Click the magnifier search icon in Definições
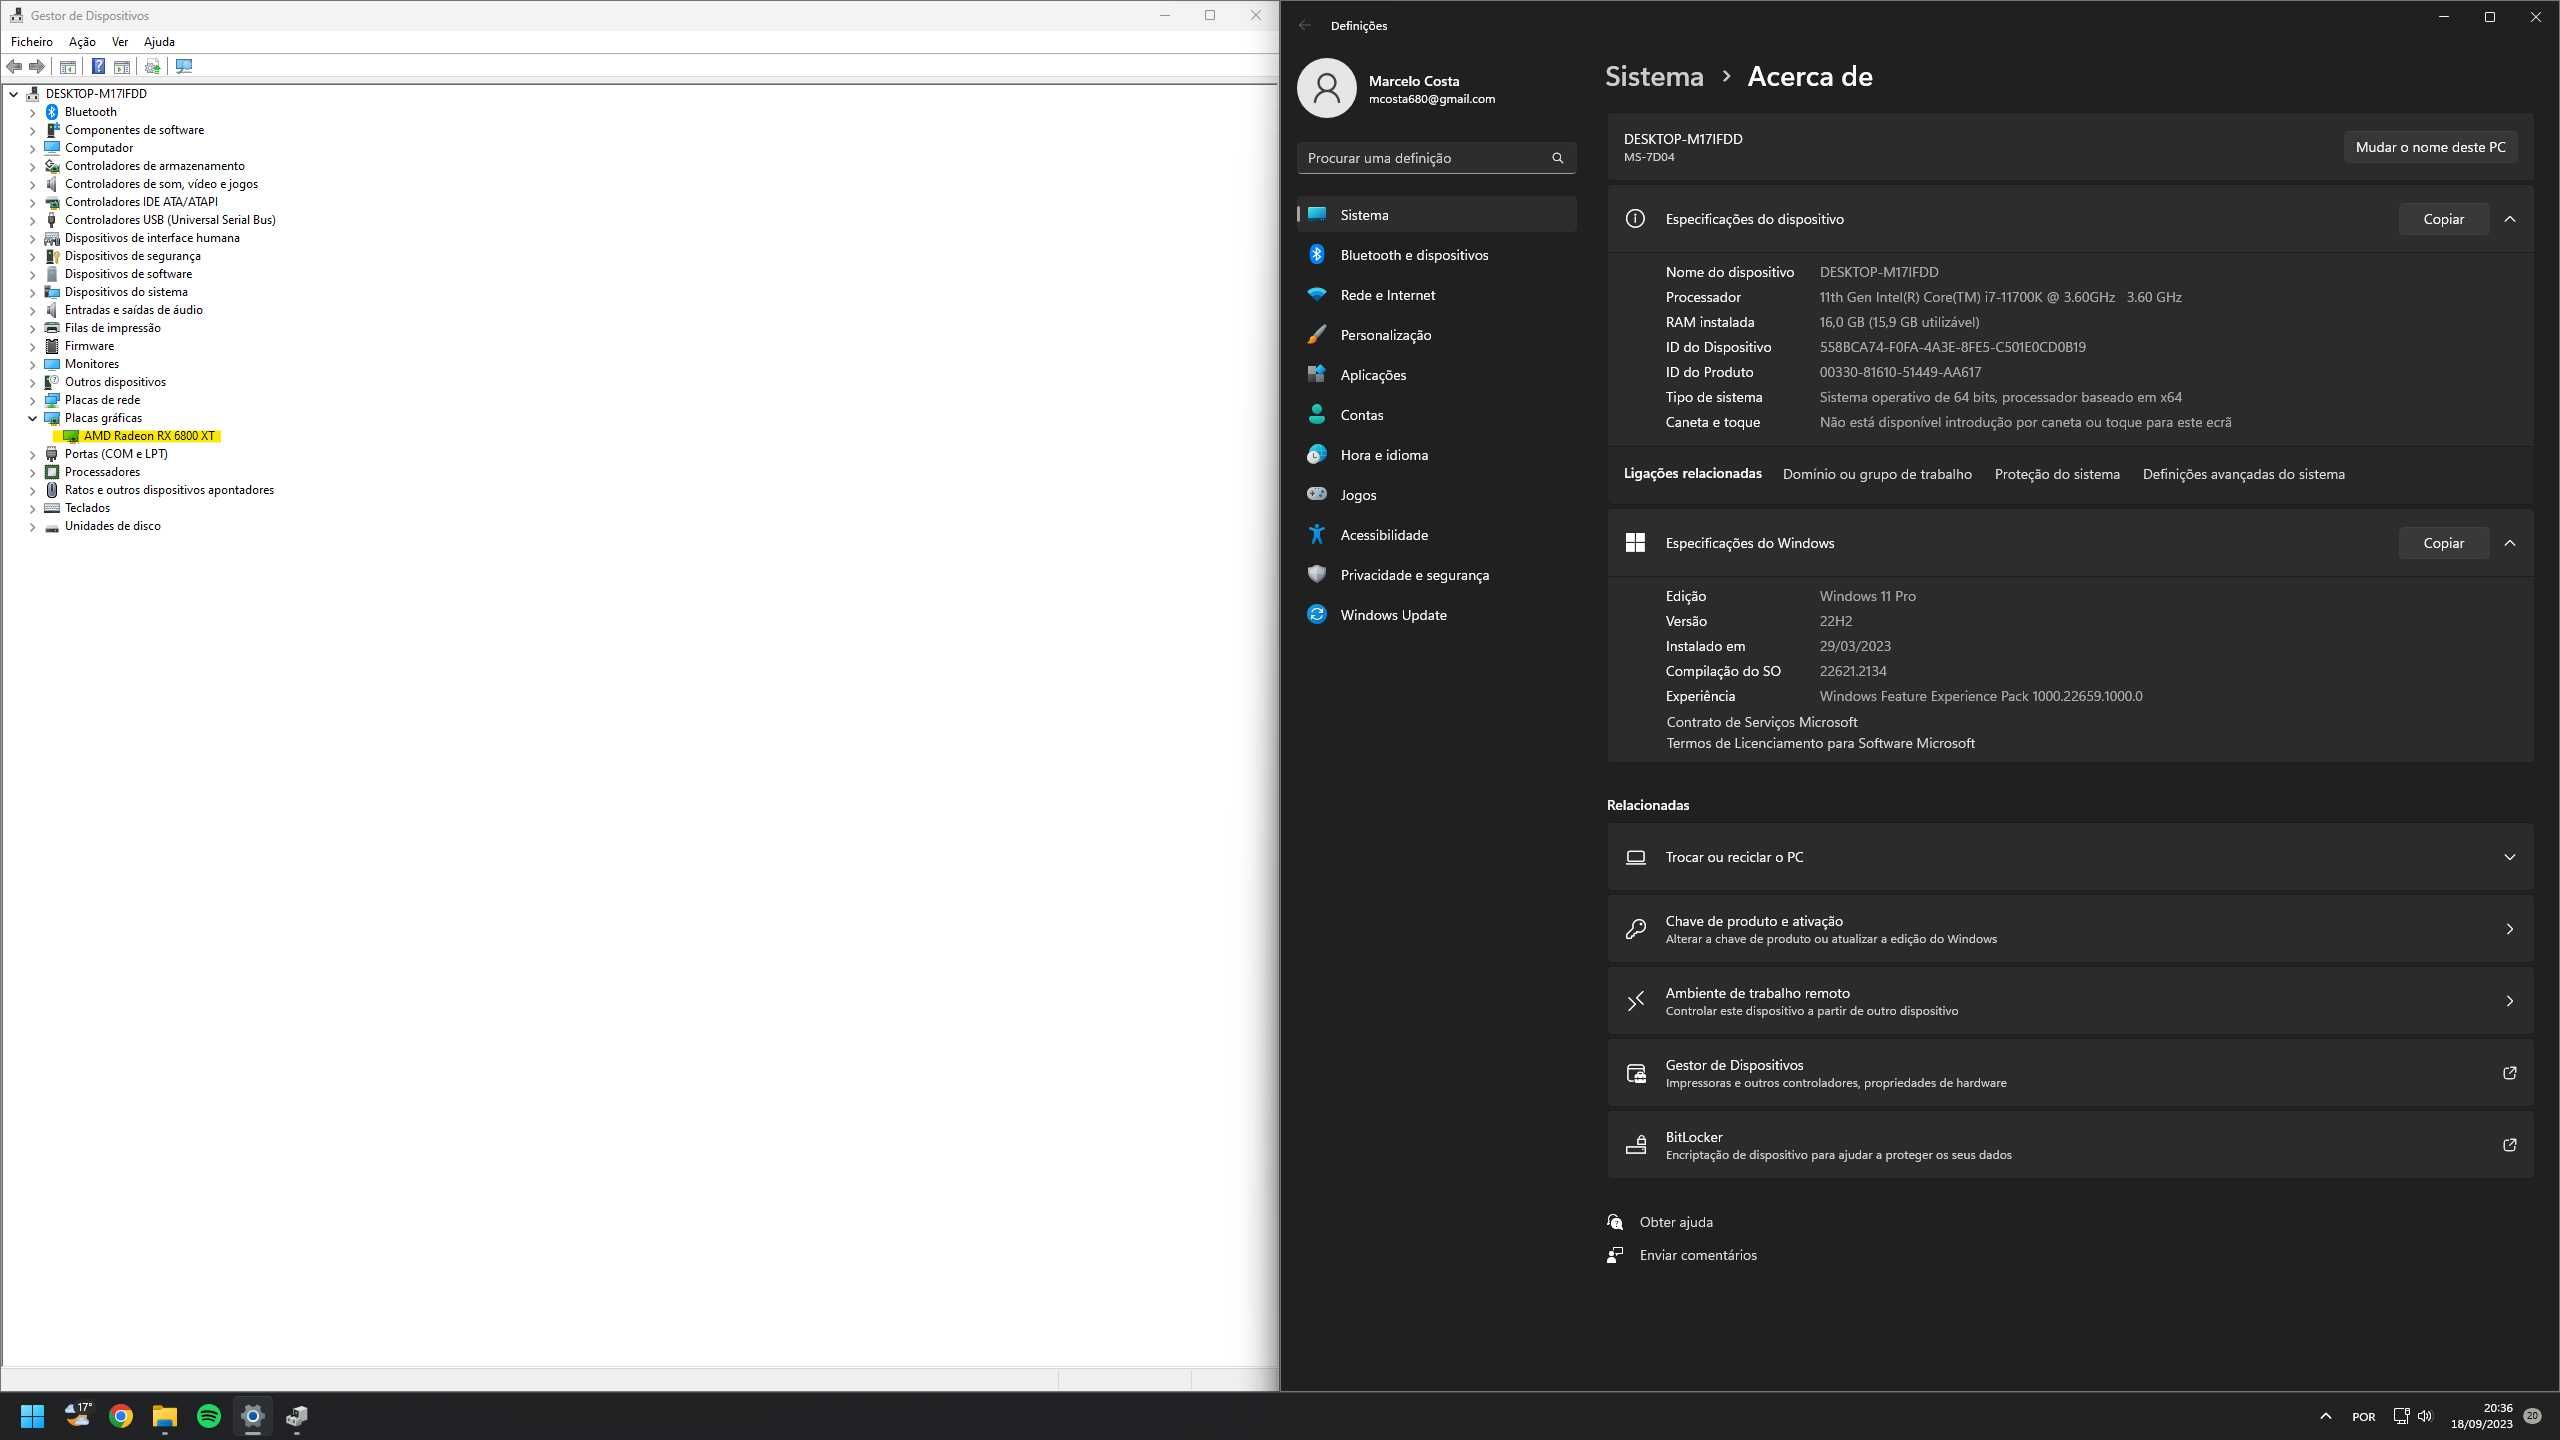Image resolution: width=2560 pixels, height=1440 pixels. [1557, 158]
